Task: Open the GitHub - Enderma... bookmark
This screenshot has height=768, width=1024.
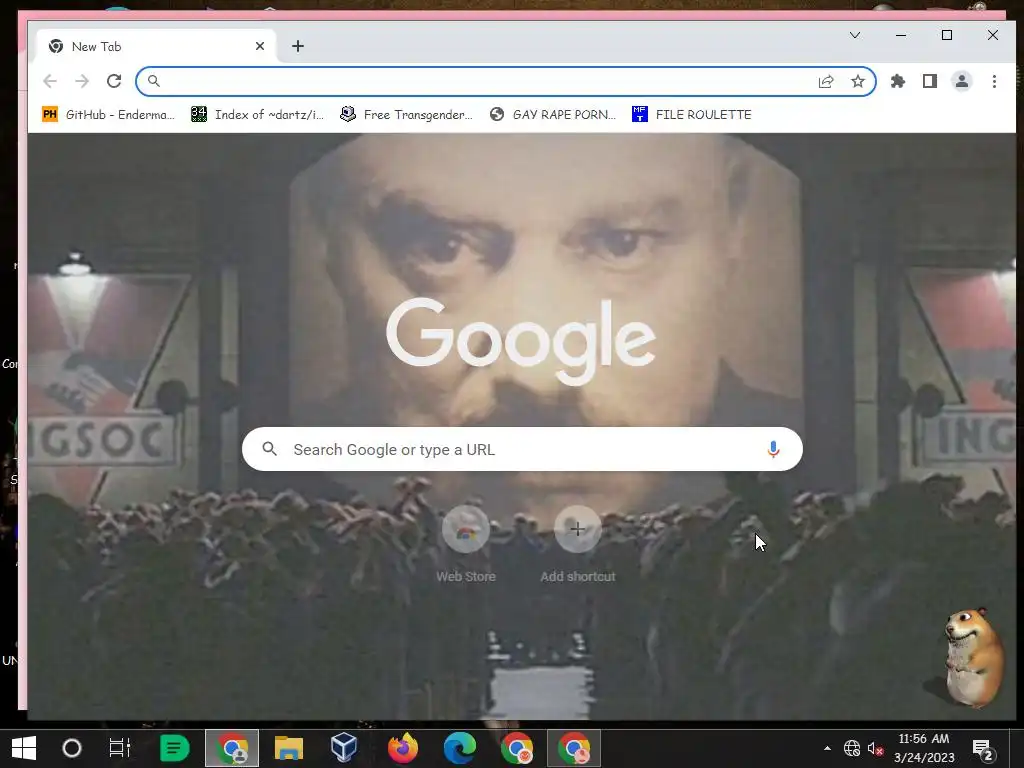Action: tap(108, 114)
